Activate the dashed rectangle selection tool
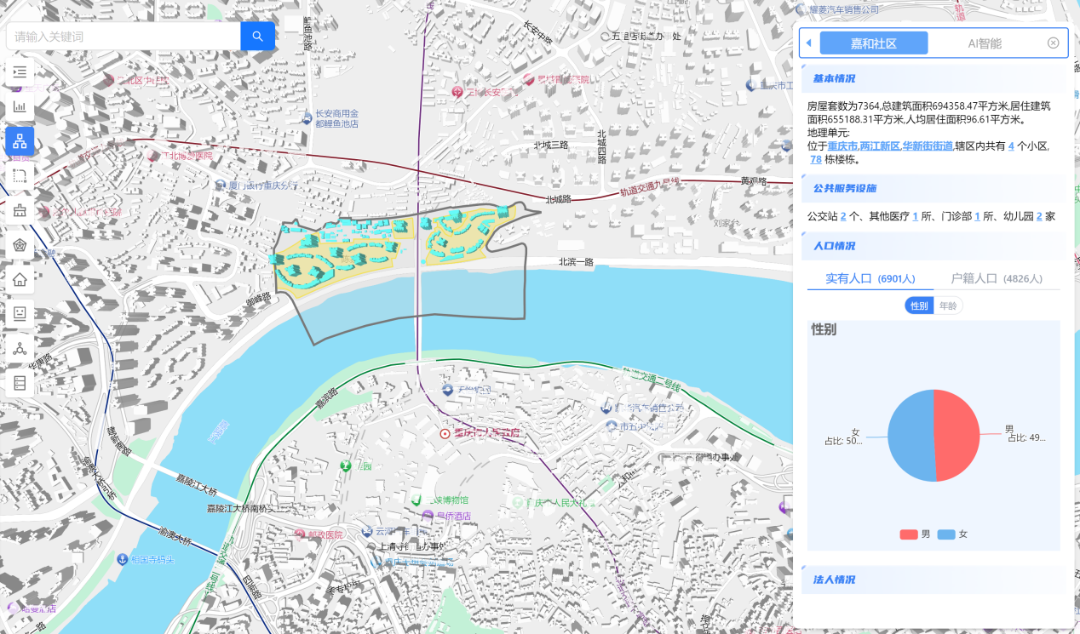This screenshot has width=1080, height=634. click(x=19, y=176)
